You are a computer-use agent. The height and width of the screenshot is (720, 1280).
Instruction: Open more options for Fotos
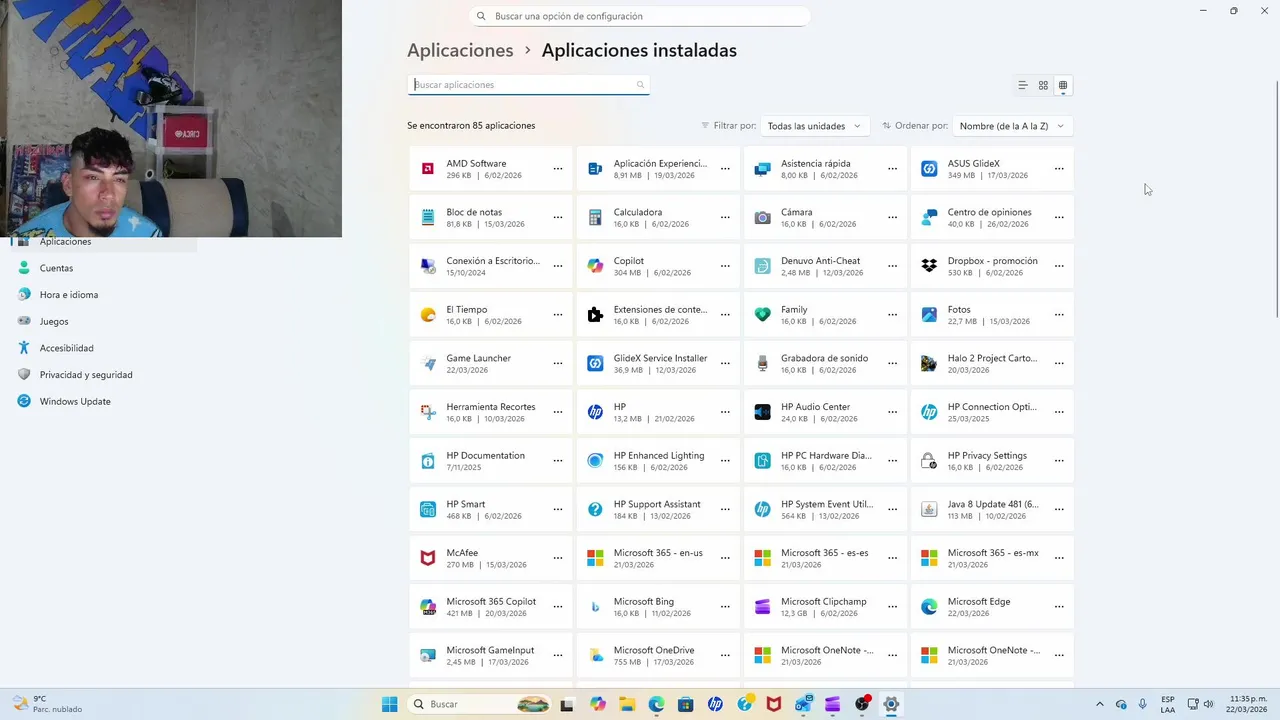(1059, 315)
